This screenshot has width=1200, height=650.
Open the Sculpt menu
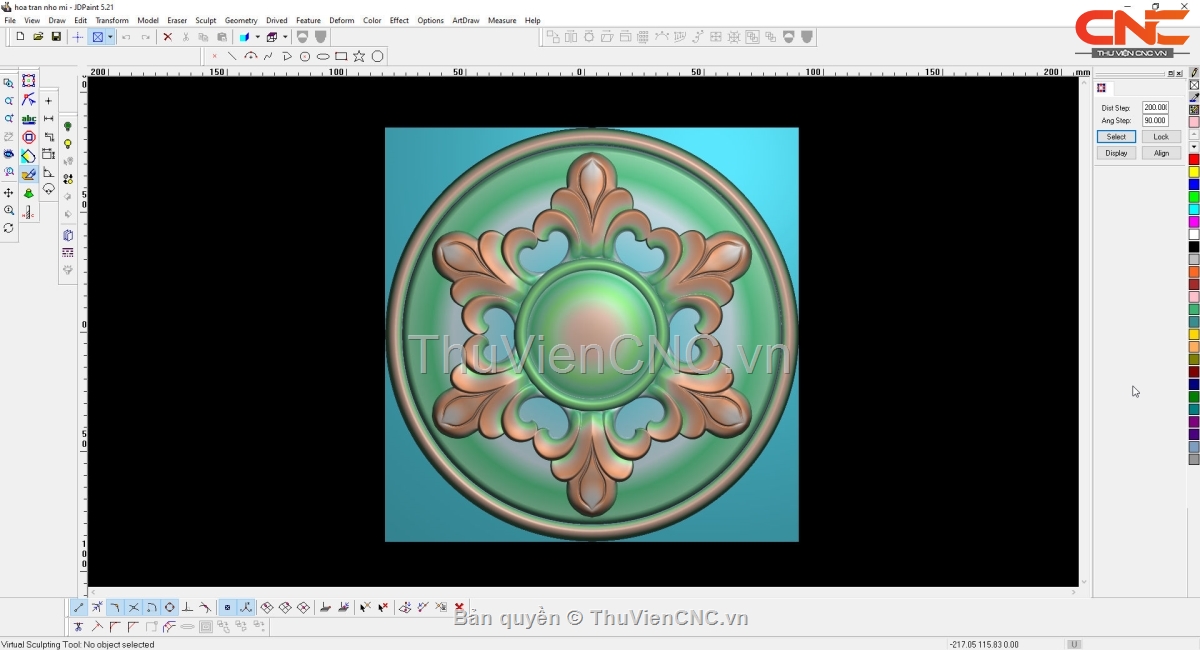205,20
